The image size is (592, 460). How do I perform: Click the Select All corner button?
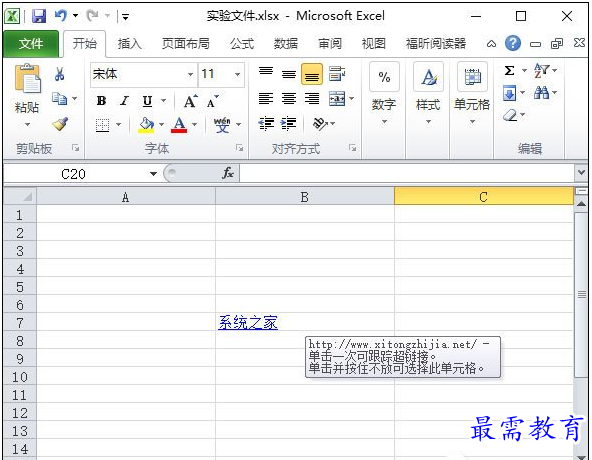[20, 197]
